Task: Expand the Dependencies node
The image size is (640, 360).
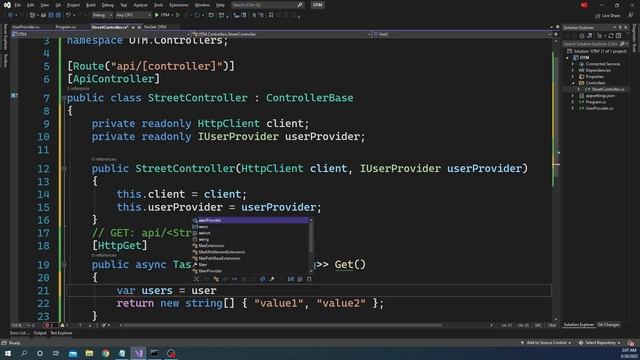Action: (573, 70)
